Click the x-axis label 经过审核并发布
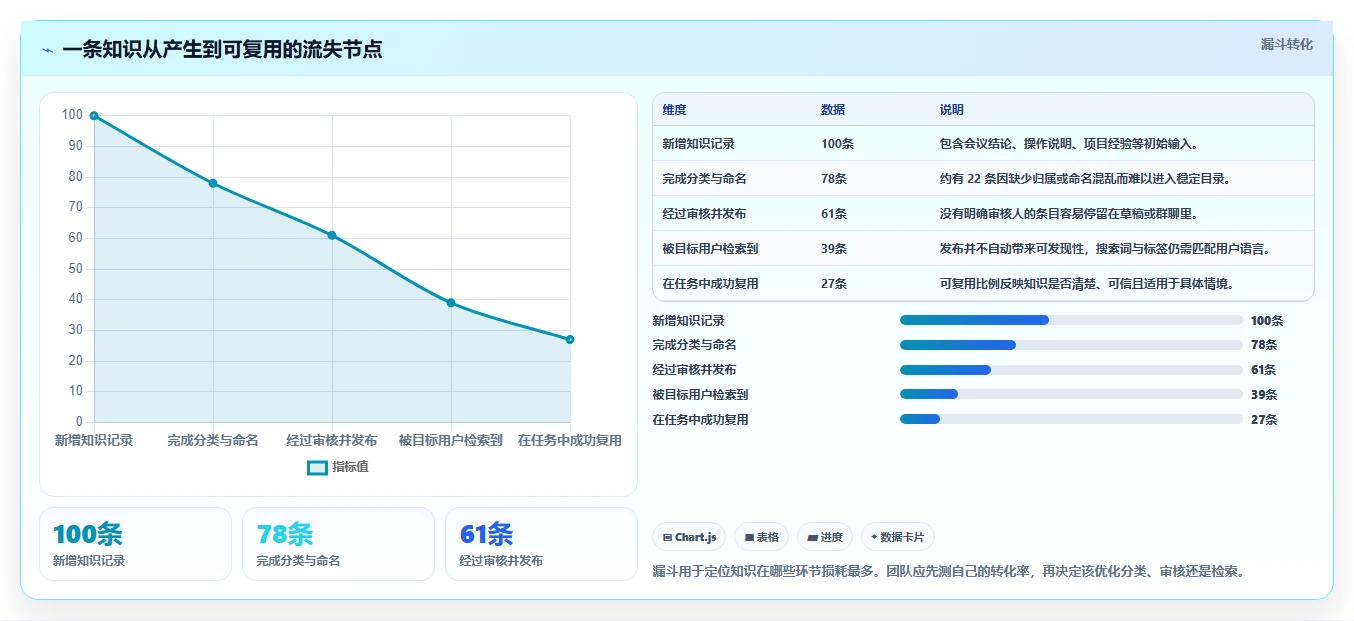 pos(332,441)
